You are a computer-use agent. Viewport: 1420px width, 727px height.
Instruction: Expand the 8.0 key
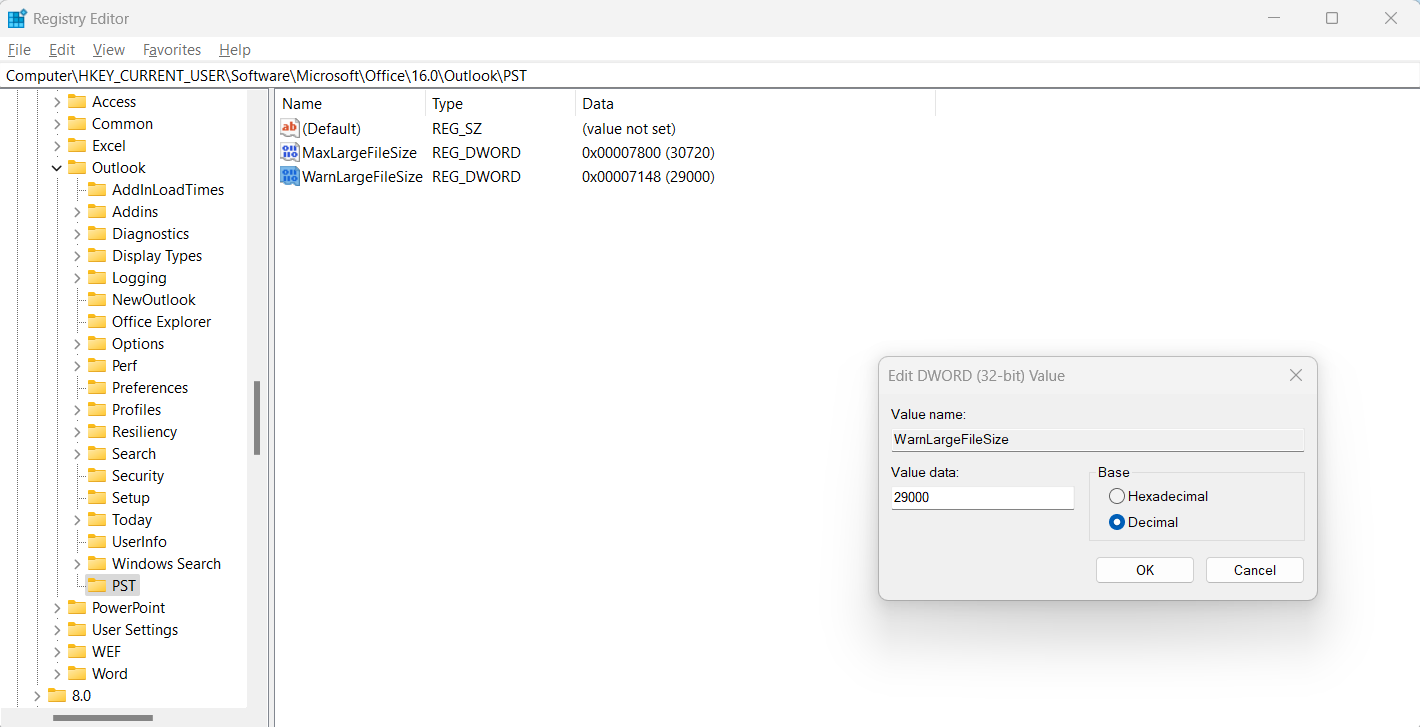click(37, 696)
